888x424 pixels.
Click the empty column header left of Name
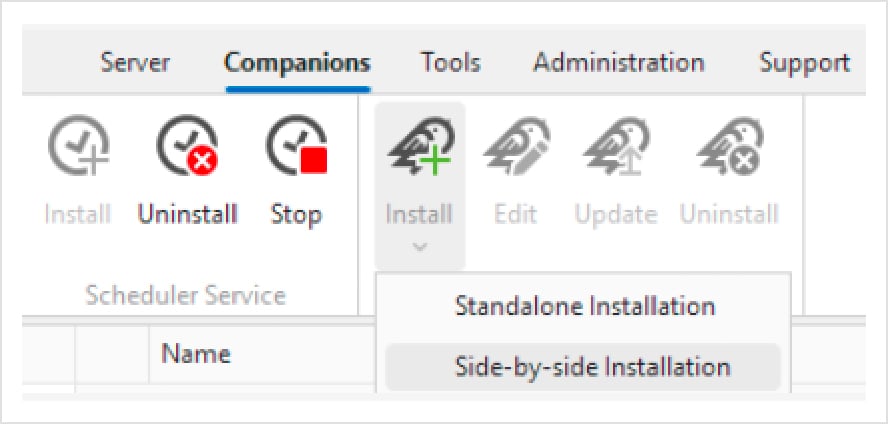coord(112,354)
